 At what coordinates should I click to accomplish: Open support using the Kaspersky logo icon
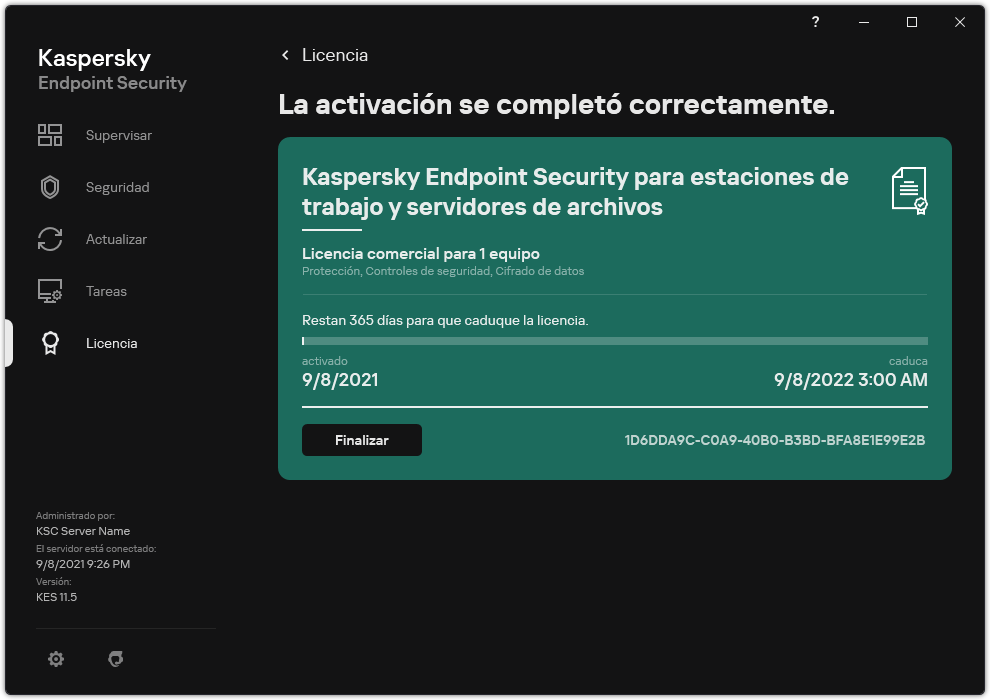click(x=117, y=659)
